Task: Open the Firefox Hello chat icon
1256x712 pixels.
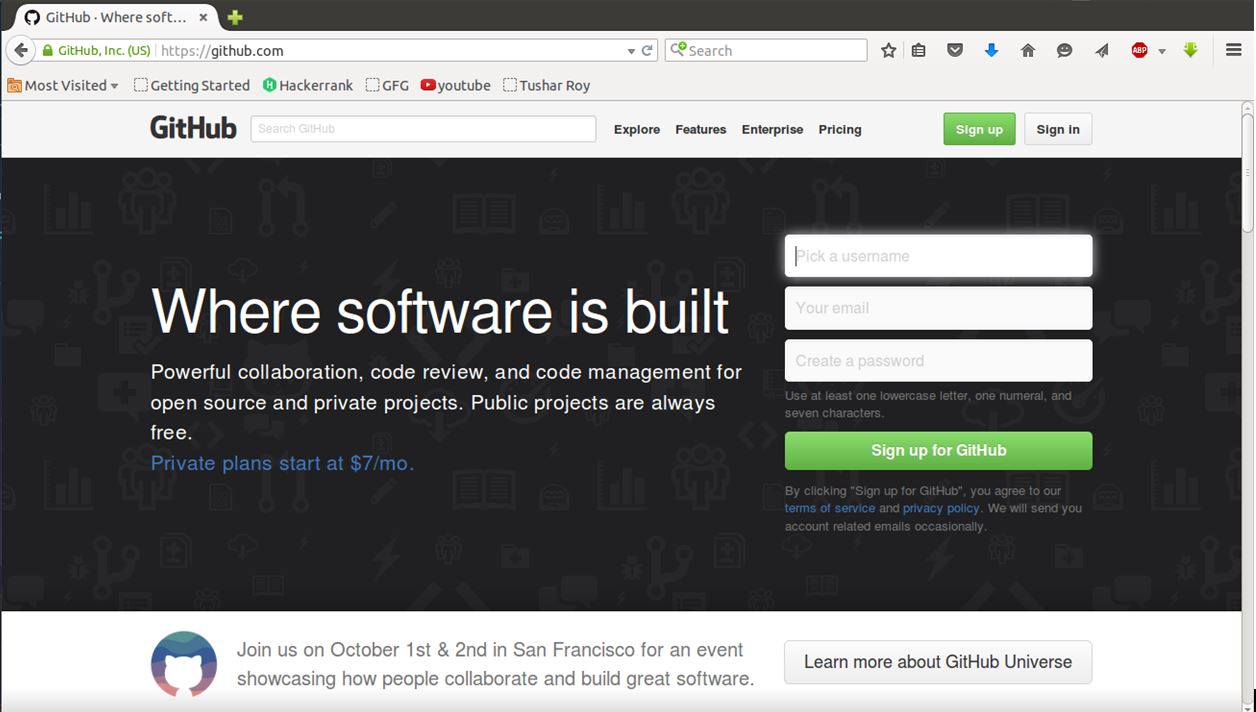Action: [1064, 50]
